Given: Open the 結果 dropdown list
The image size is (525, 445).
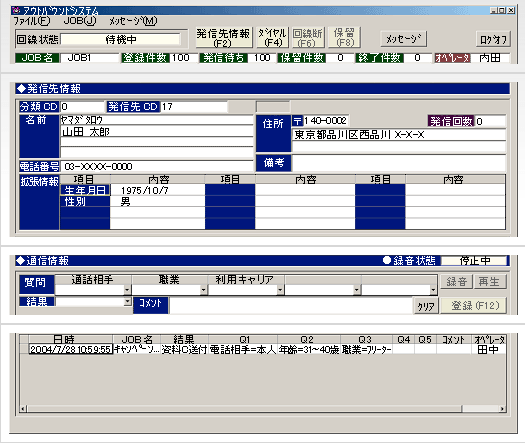Looking at the screenshot, I should [x=127, y=302].
